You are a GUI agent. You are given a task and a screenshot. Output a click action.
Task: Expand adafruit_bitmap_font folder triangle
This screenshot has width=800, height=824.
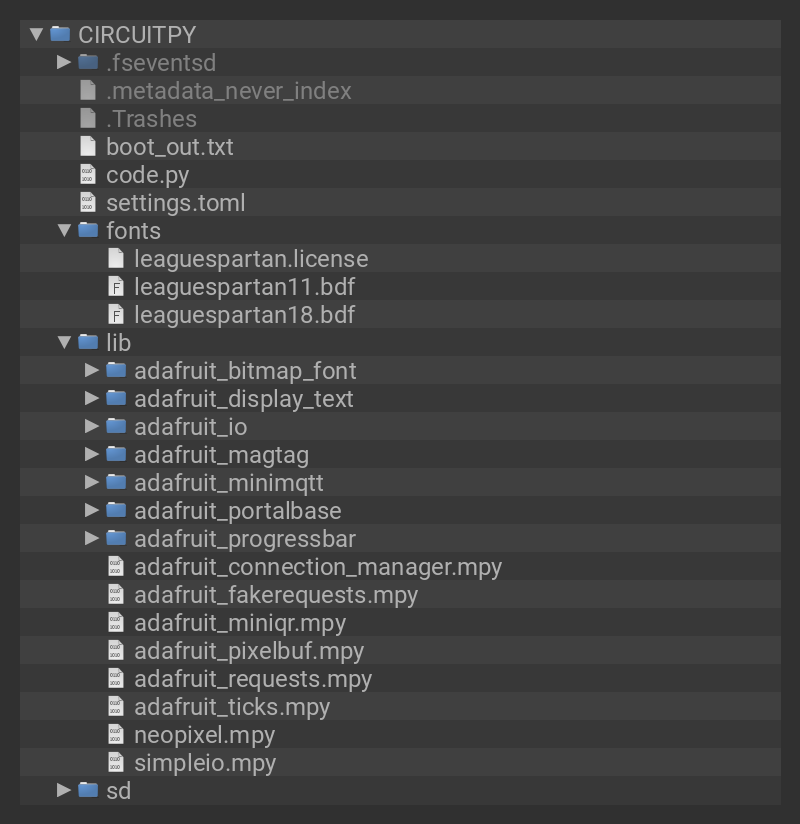coord(91,370)
